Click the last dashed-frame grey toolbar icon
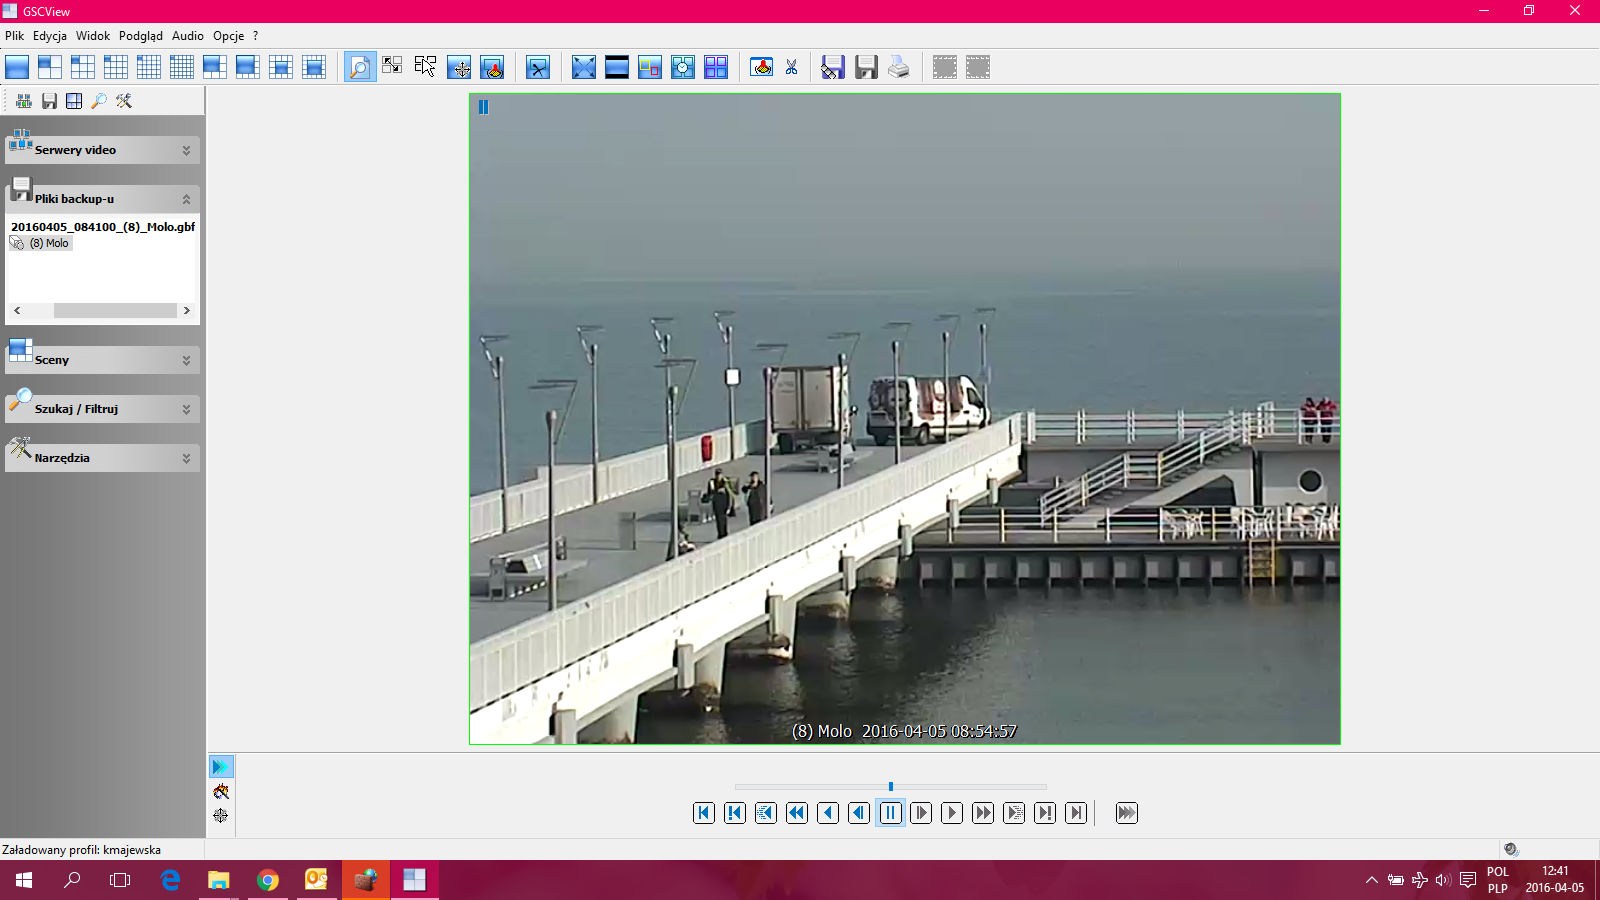1600x900 pixels. click(978, 67)
